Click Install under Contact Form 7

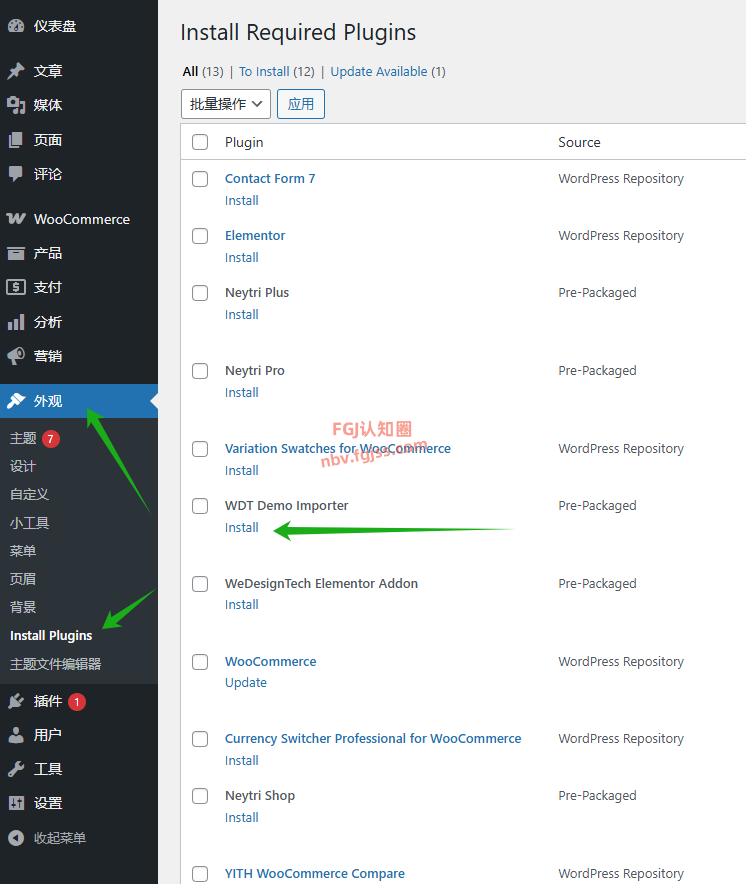click(x=241, y=201)
